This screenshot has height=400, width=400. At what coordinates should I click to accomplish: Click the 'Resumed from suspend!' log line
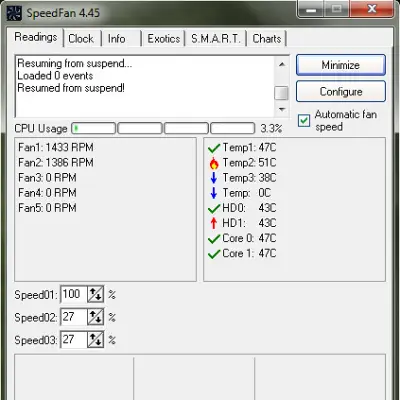pos(71,88)
